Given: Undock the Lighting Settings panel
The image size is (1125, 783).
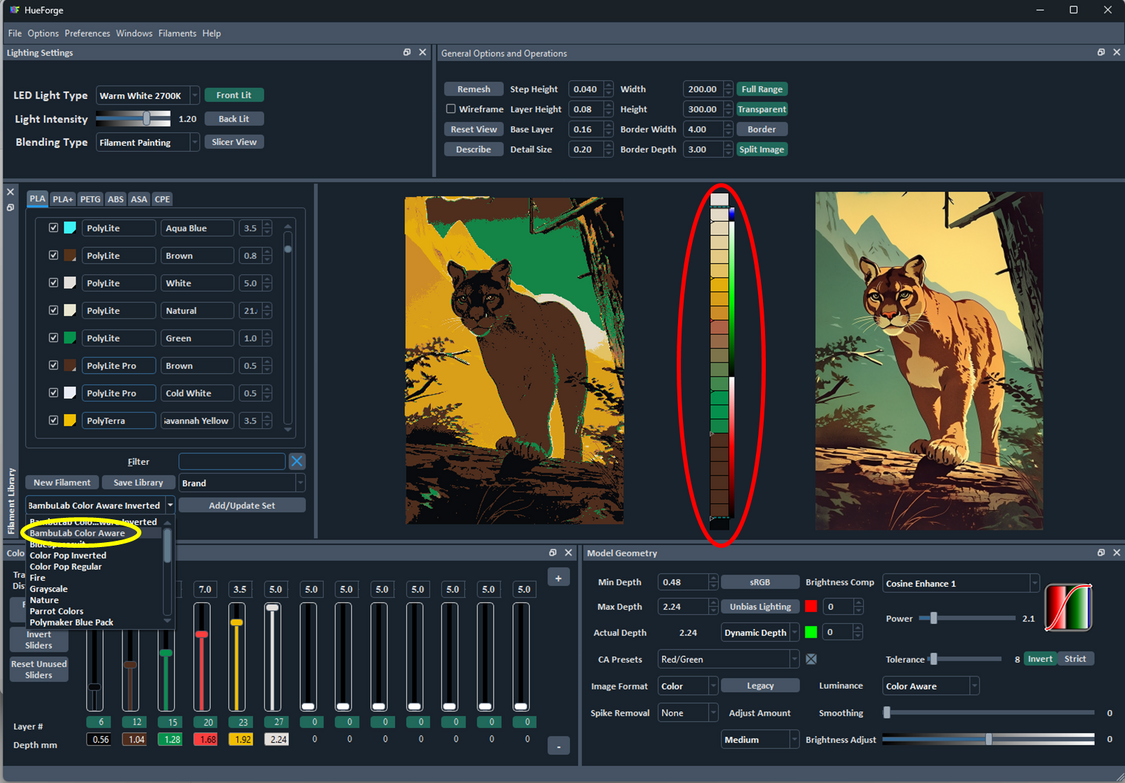Looking at the screenshot, I should 406,52.
